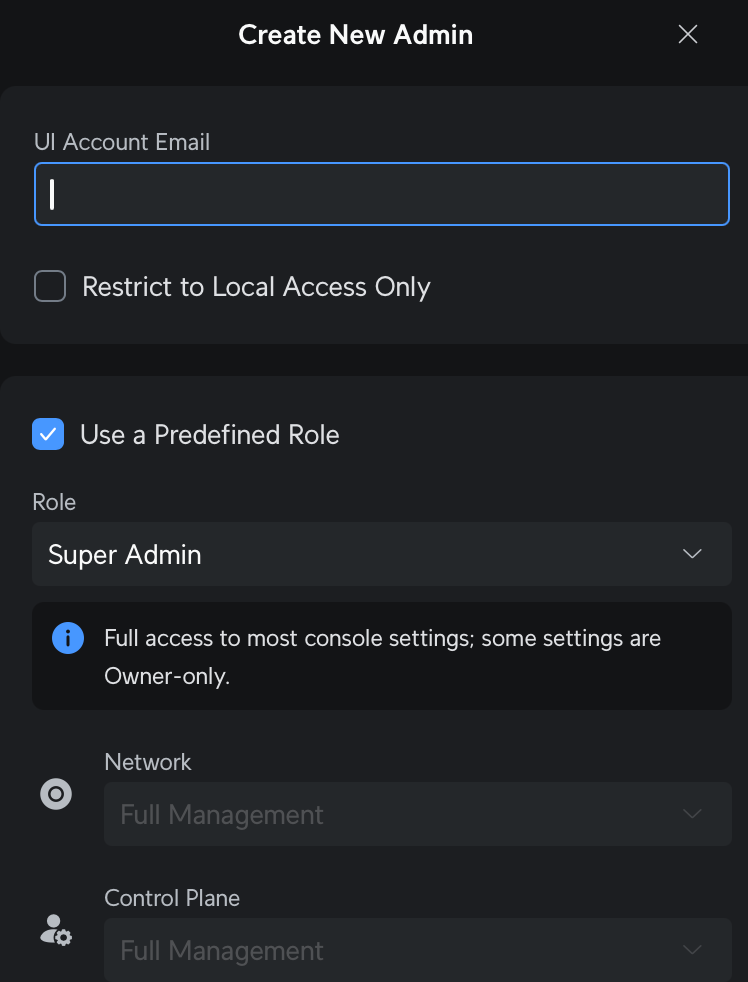Click the chevron on the Network Full Management dropdown

pyautogui.click(x=692, y=815)
